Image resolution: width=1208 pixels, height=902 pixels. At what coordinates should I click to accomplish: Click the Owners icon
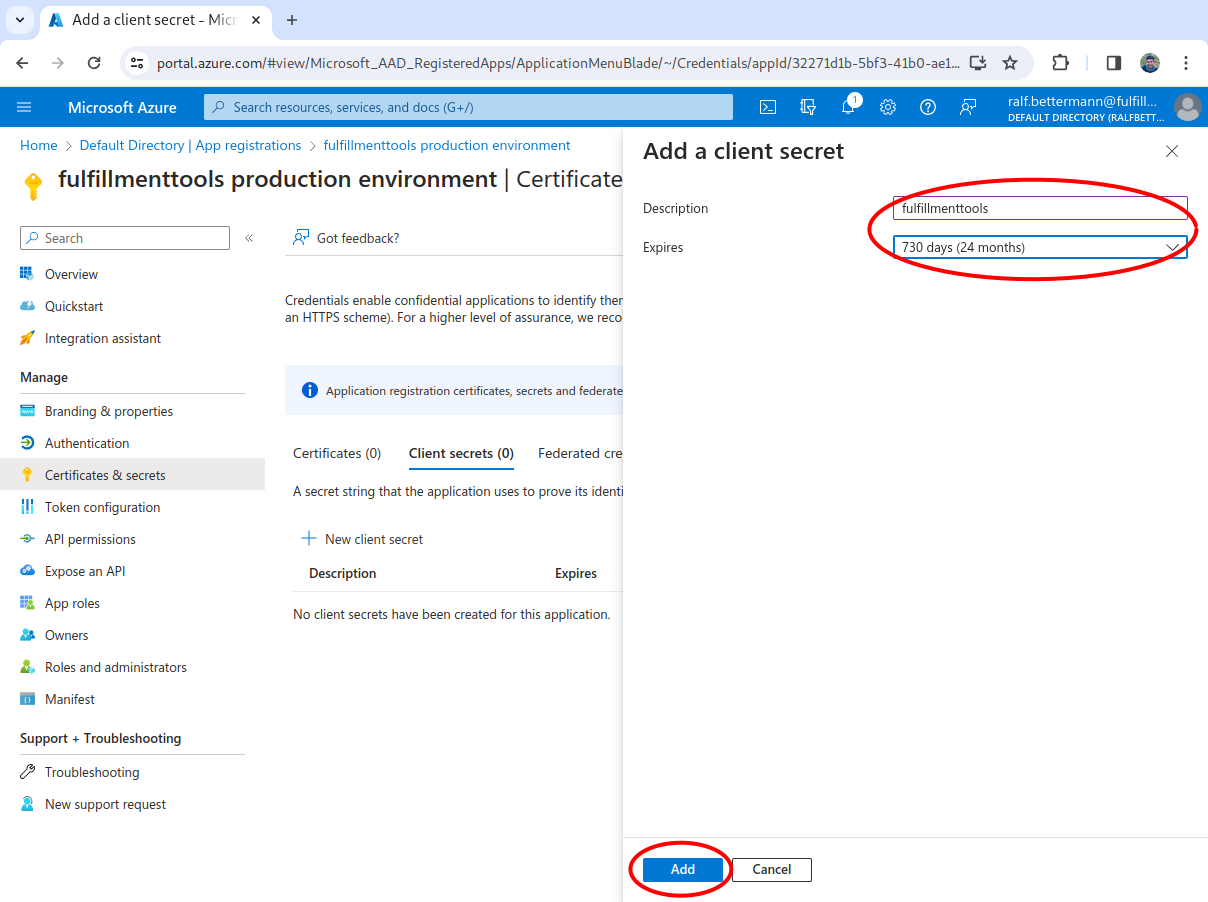pyautogui.click(x=27, y=635)
